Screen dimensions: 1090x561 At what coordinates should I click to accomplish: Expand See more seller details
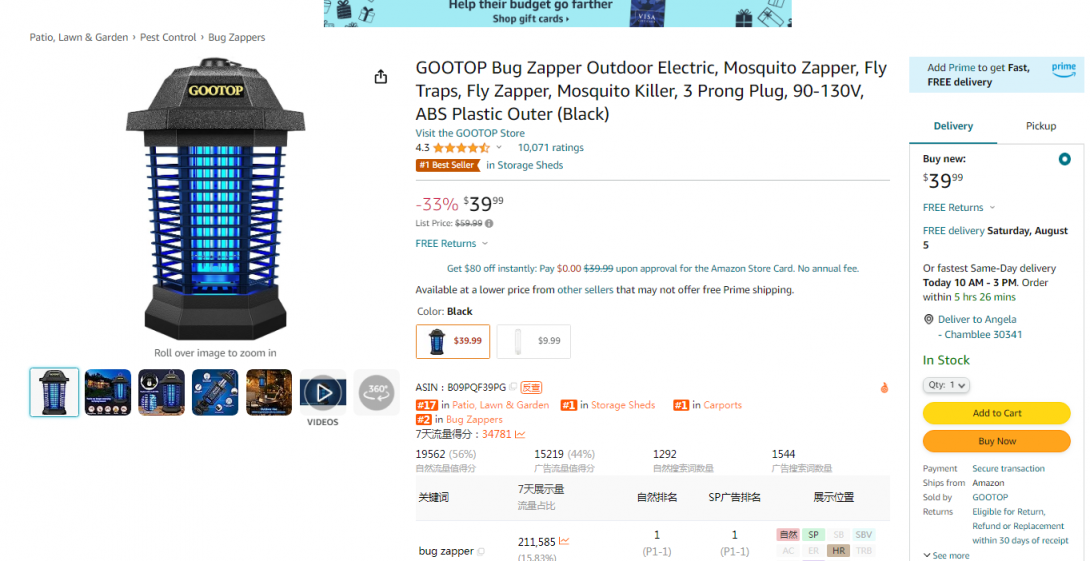click(946, 555)
